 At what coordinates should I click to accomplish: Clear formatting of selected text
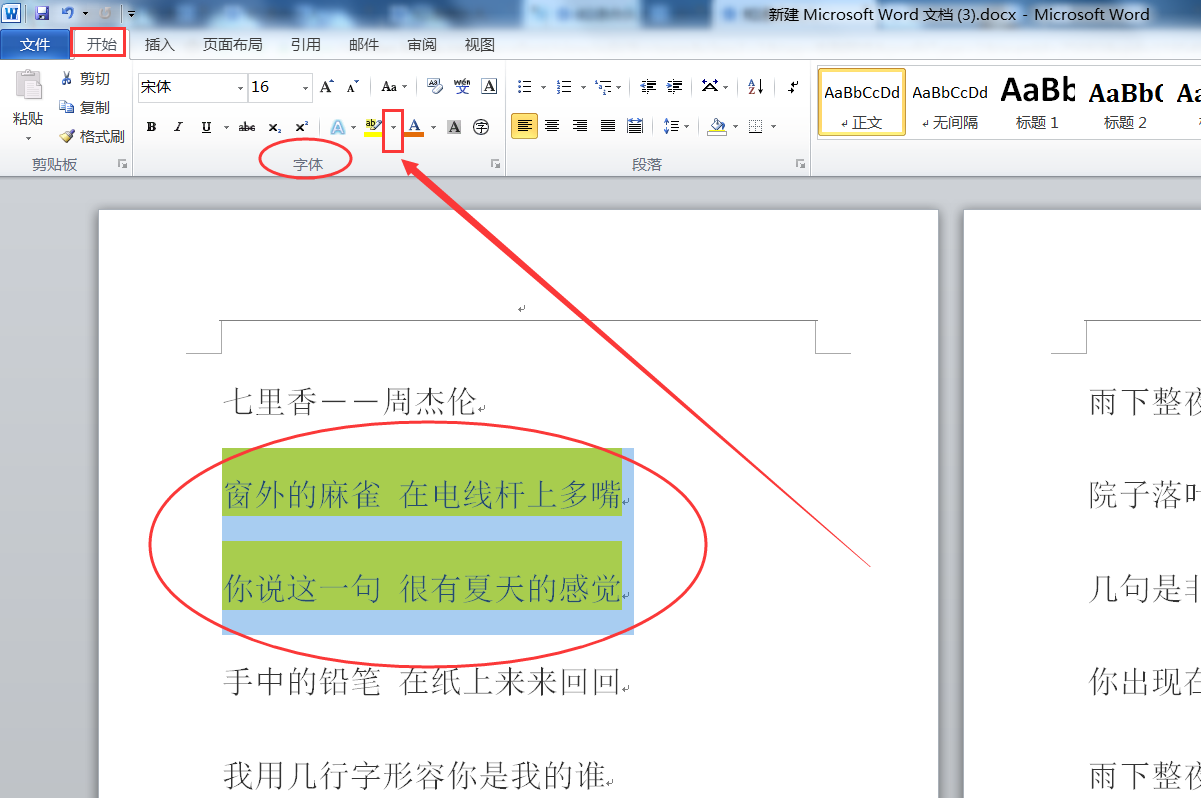point(434,87)
